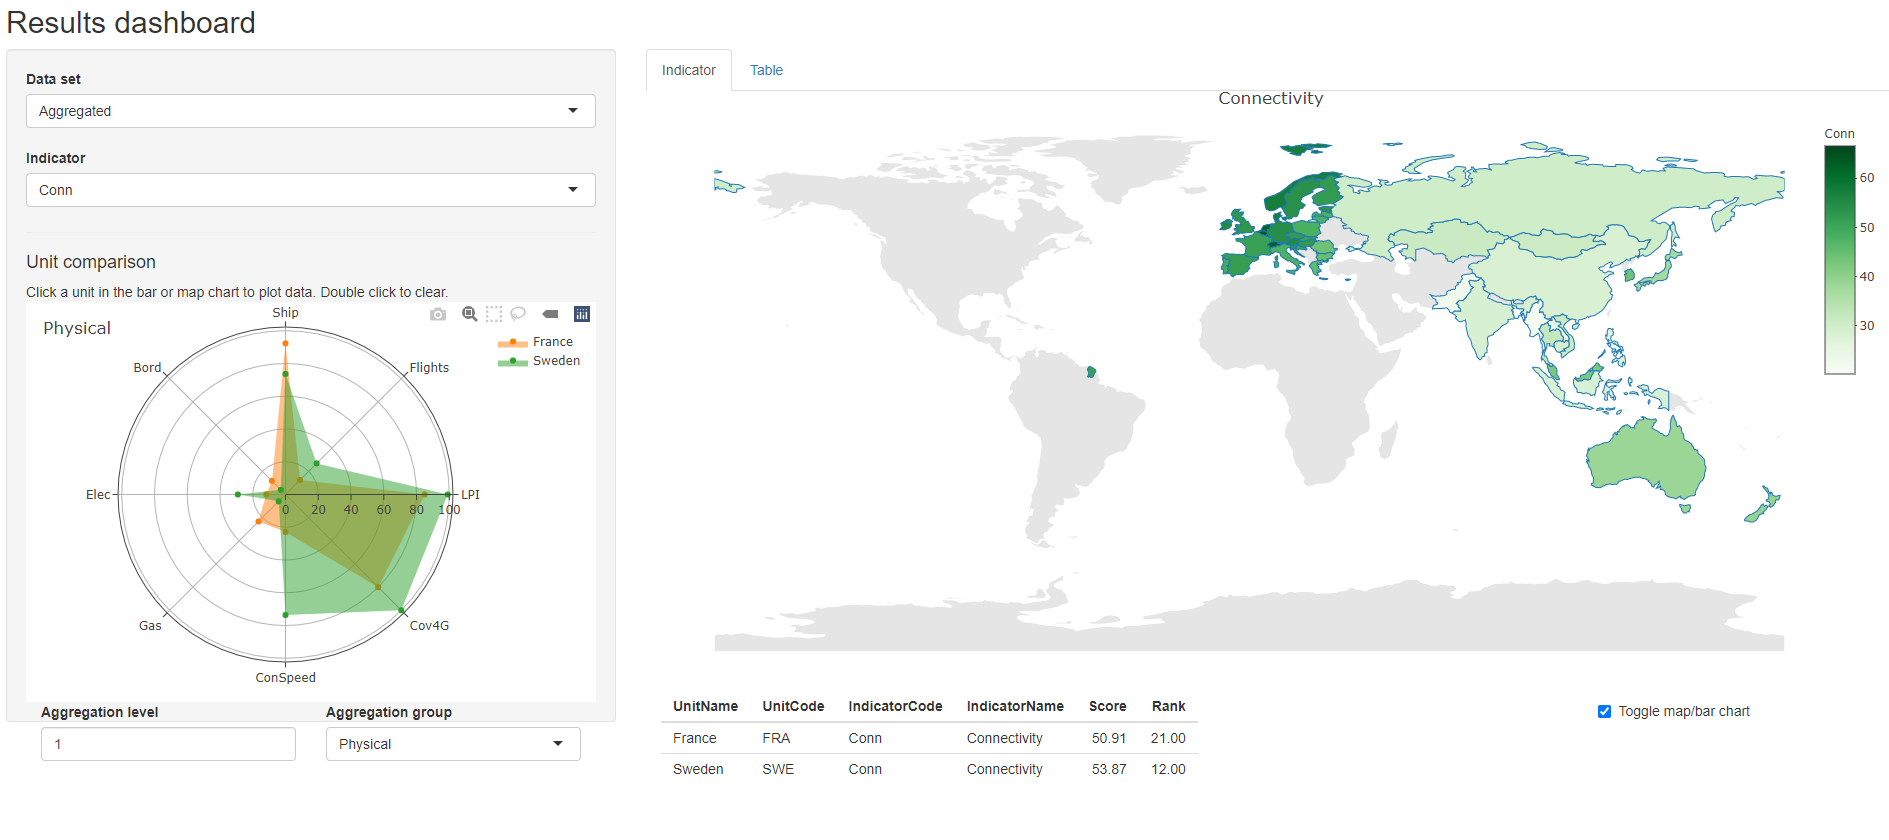The image size is (1889, 840).
Task: Click Sweden's green Cov4G data point
Action: pyautogui.click(x=402, y=610)
